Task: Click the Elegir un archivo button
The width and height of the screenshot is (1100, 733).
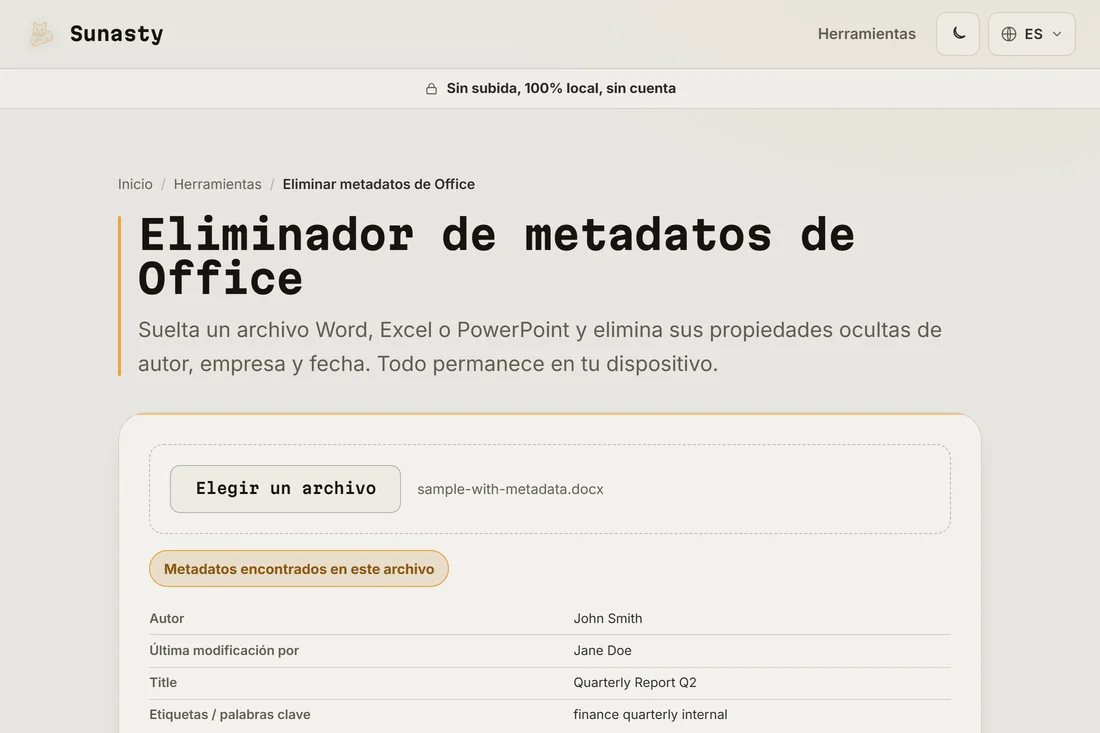Action: pyautogui.click(x=286, y=489)
